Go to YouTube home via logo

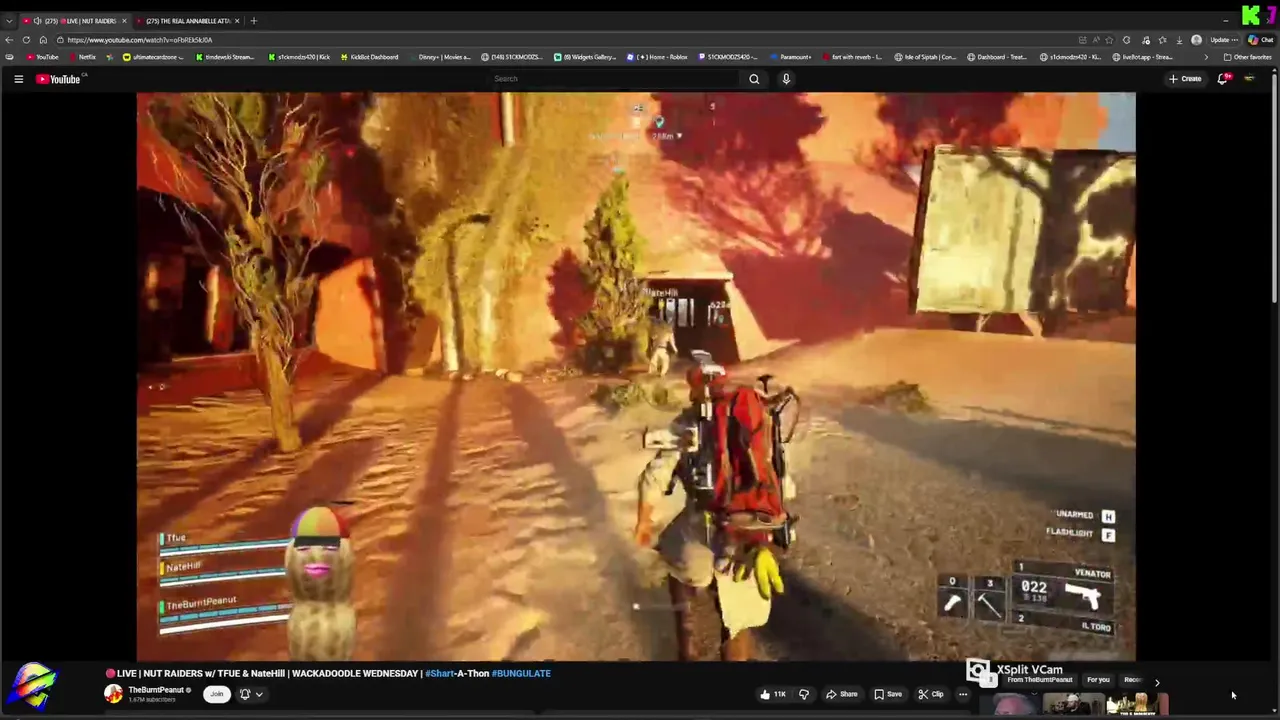[x=58, y=79]
